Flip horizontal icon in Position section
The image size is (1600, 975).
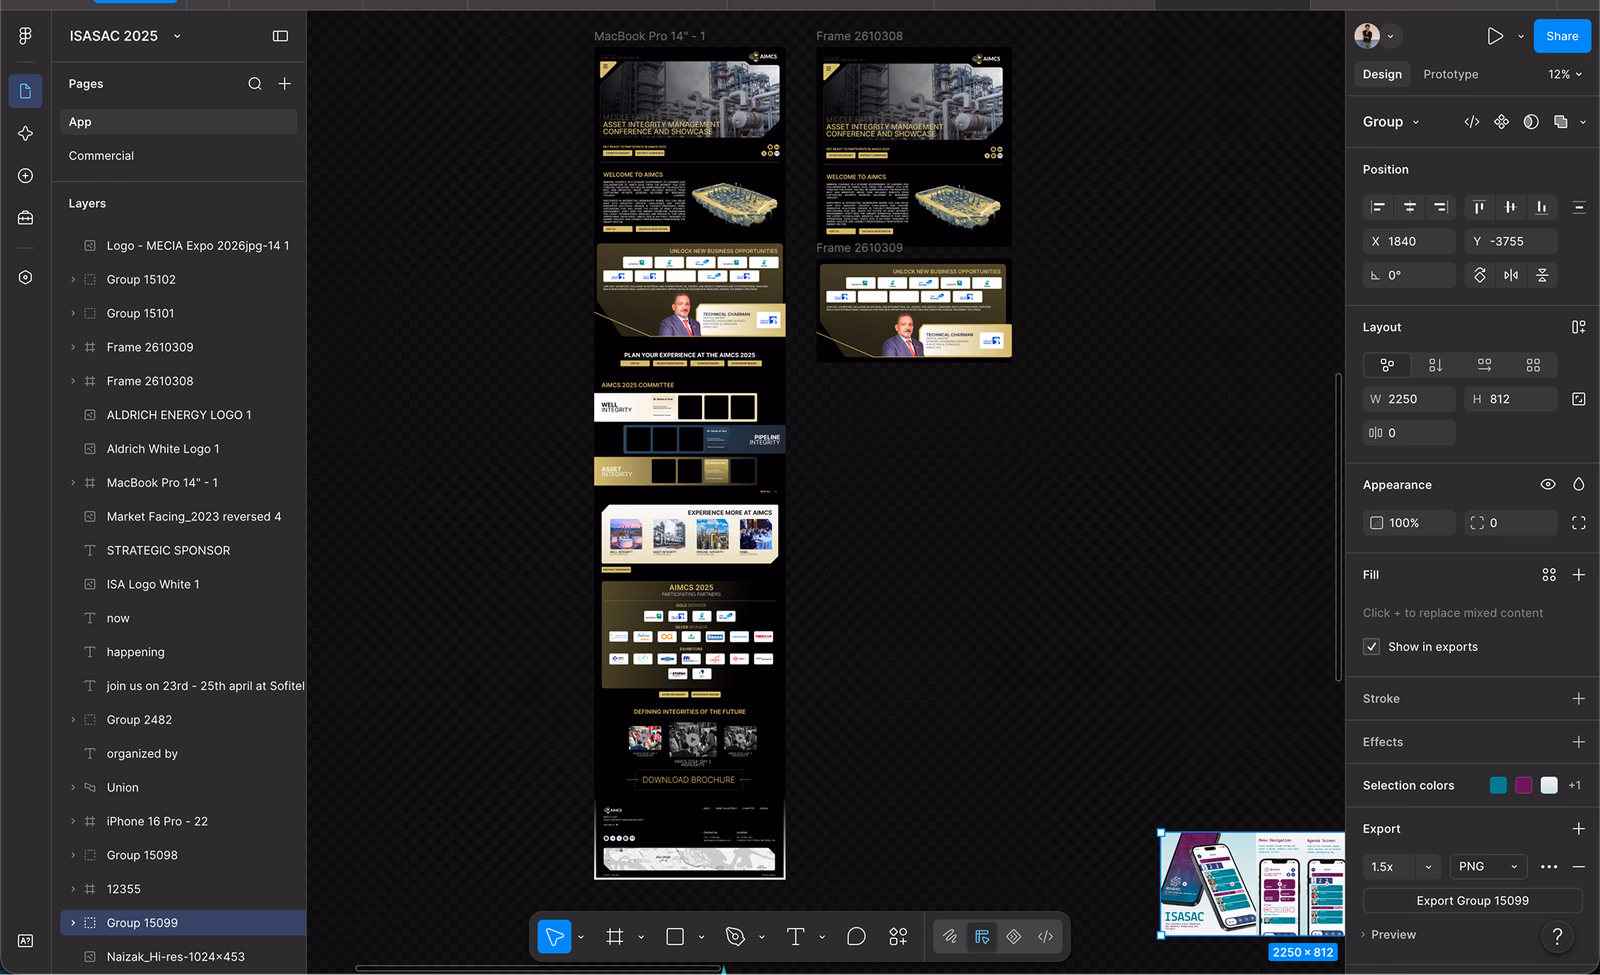tap(1511, 275)
